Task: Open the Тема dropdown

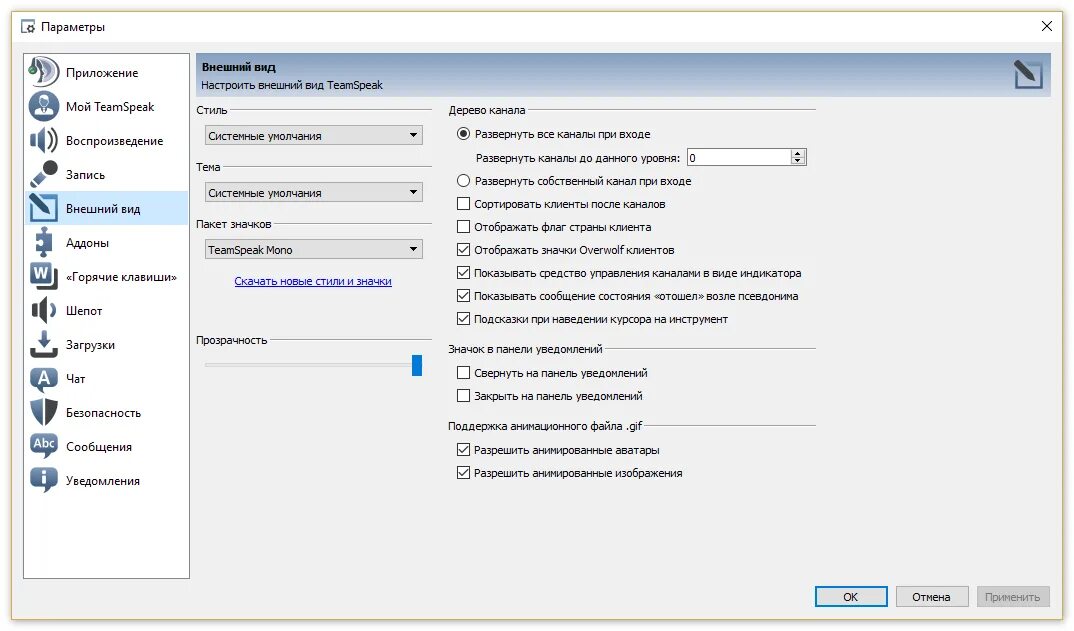Action: pyautogui.click(x=314, y=193)
